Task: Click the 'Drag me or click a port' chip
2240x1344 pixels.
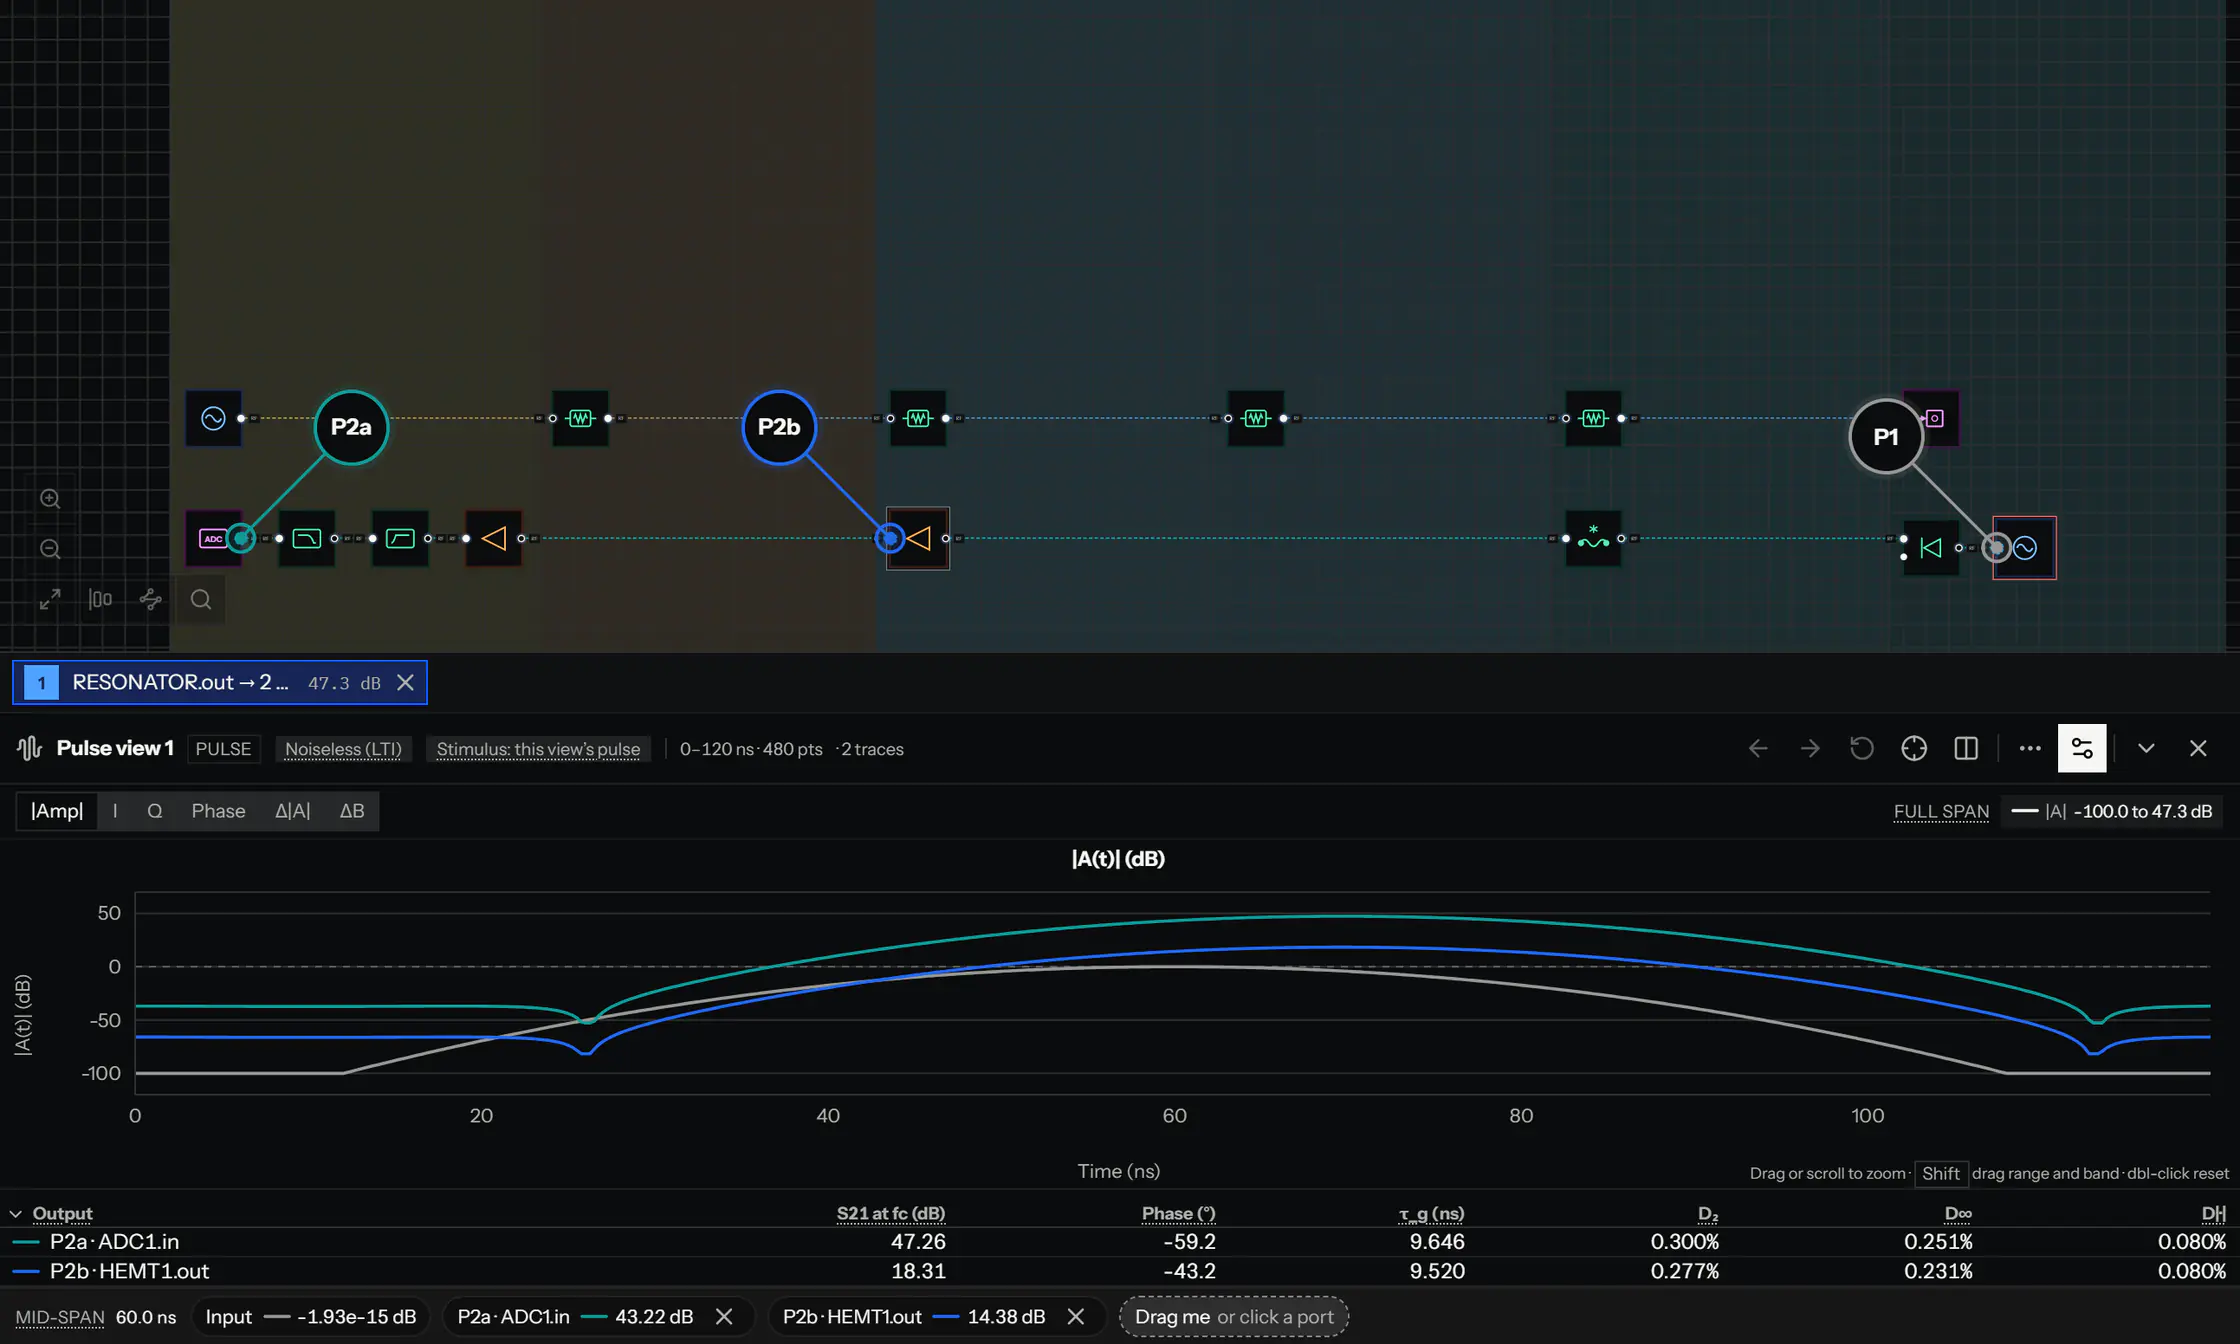Action: pos(1234,1316)
